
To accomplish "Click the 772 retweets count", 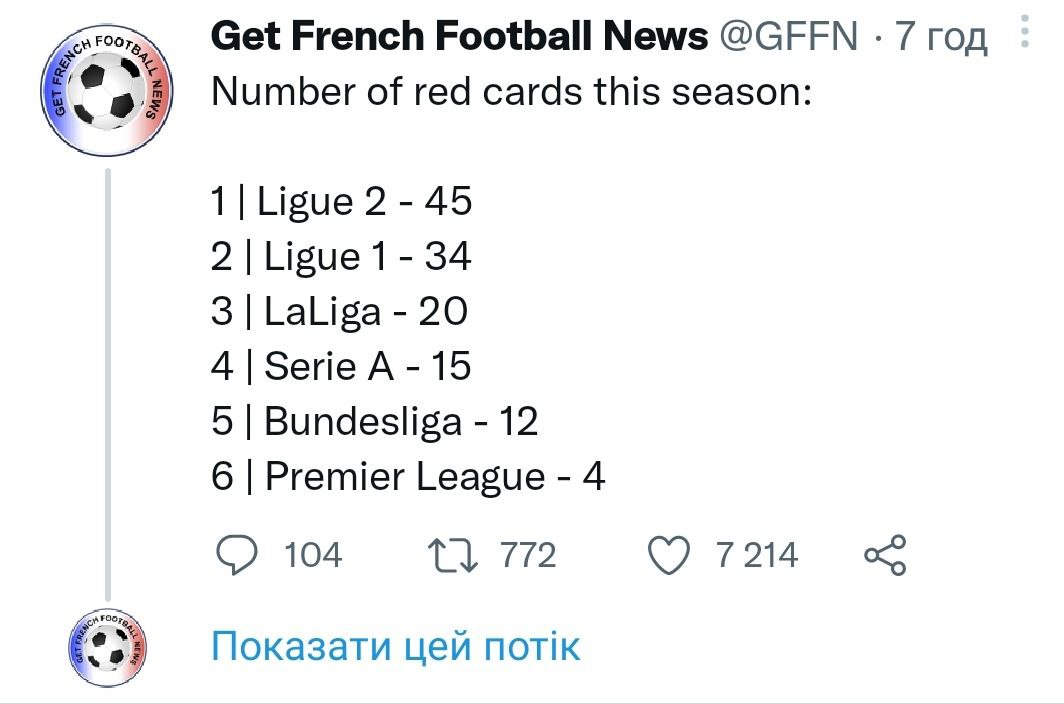I will [527, 555].
